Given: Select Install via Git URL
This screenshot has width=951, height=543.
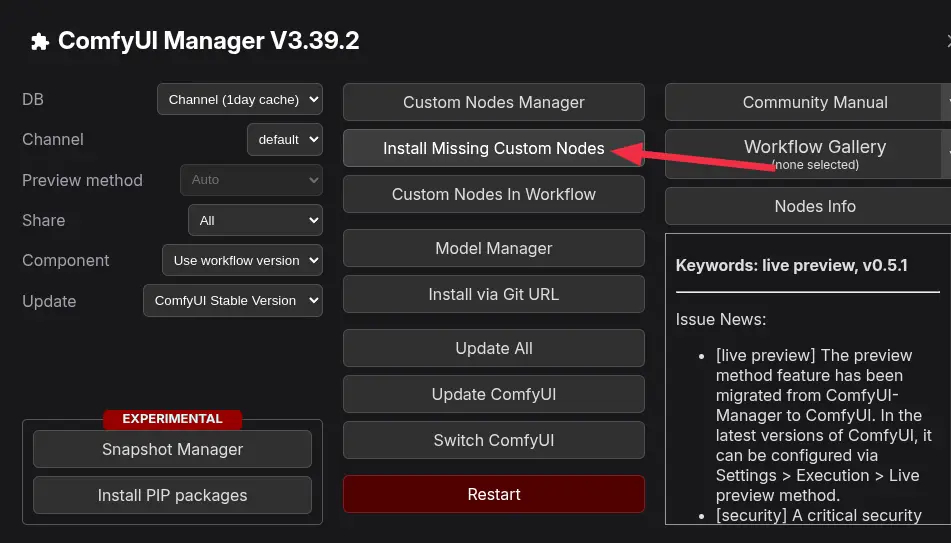Looking at the screenshot, I should [x=493, y=294].
